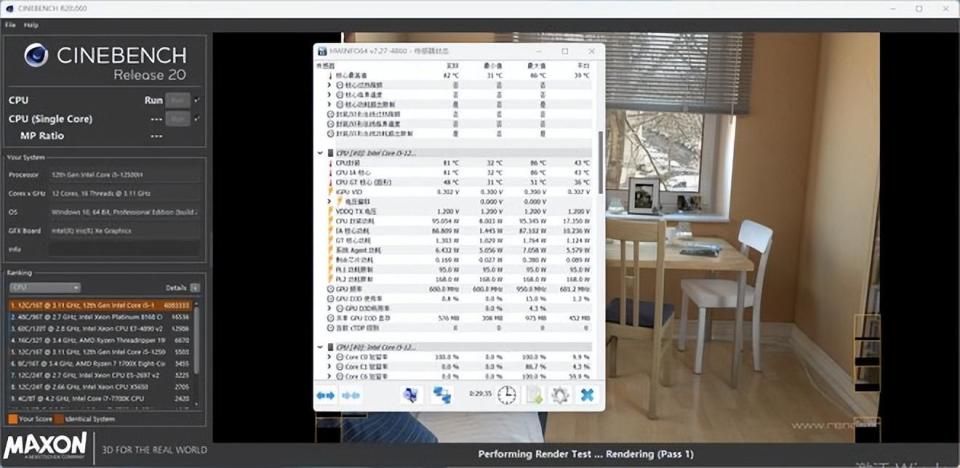Click the HWiNFO sensor list vertical scrollbar
Viewport: 960px width, 468px height.
click(601, 162)
